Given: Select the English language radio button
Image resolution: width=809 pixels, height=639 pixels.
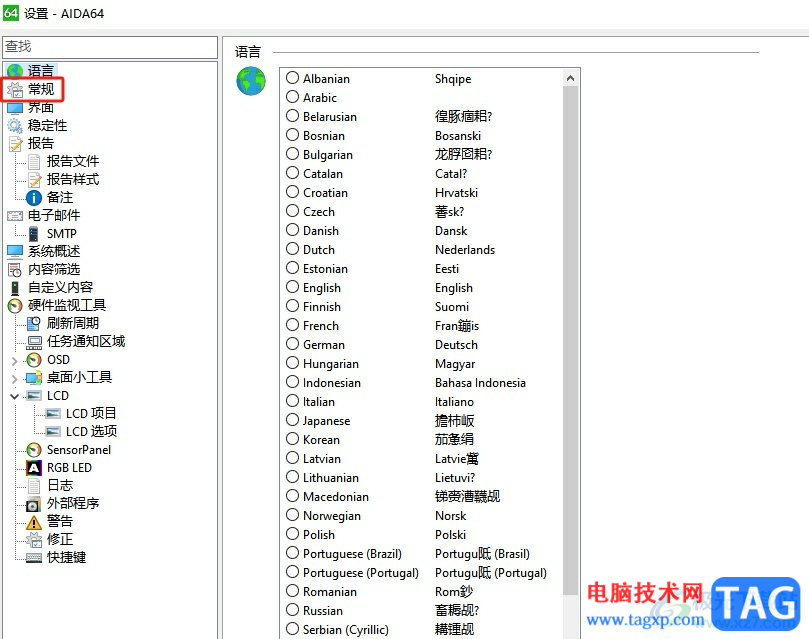Looking at the screenshot, I should 293,287.
